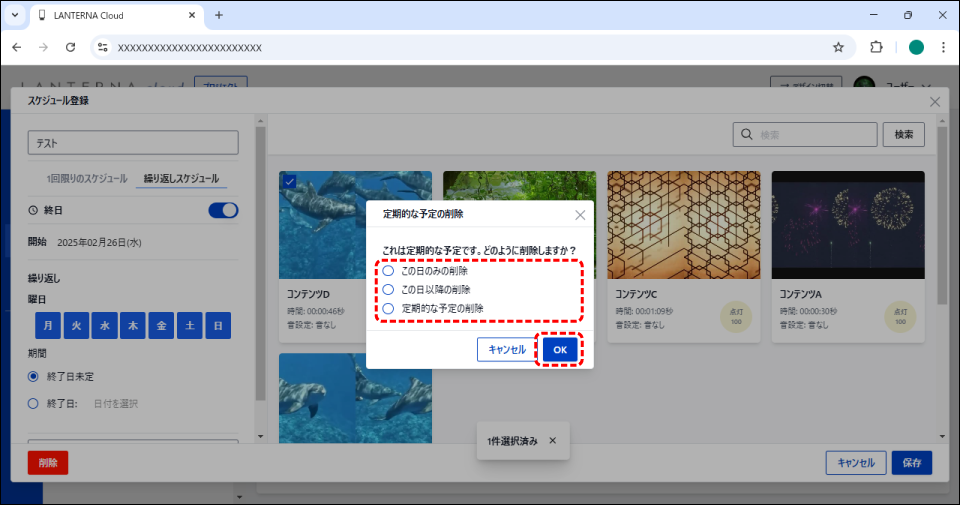Select この日のみの削除 radio option
Viewport: 960px width, 505px height.
click(x=388, y=271)
